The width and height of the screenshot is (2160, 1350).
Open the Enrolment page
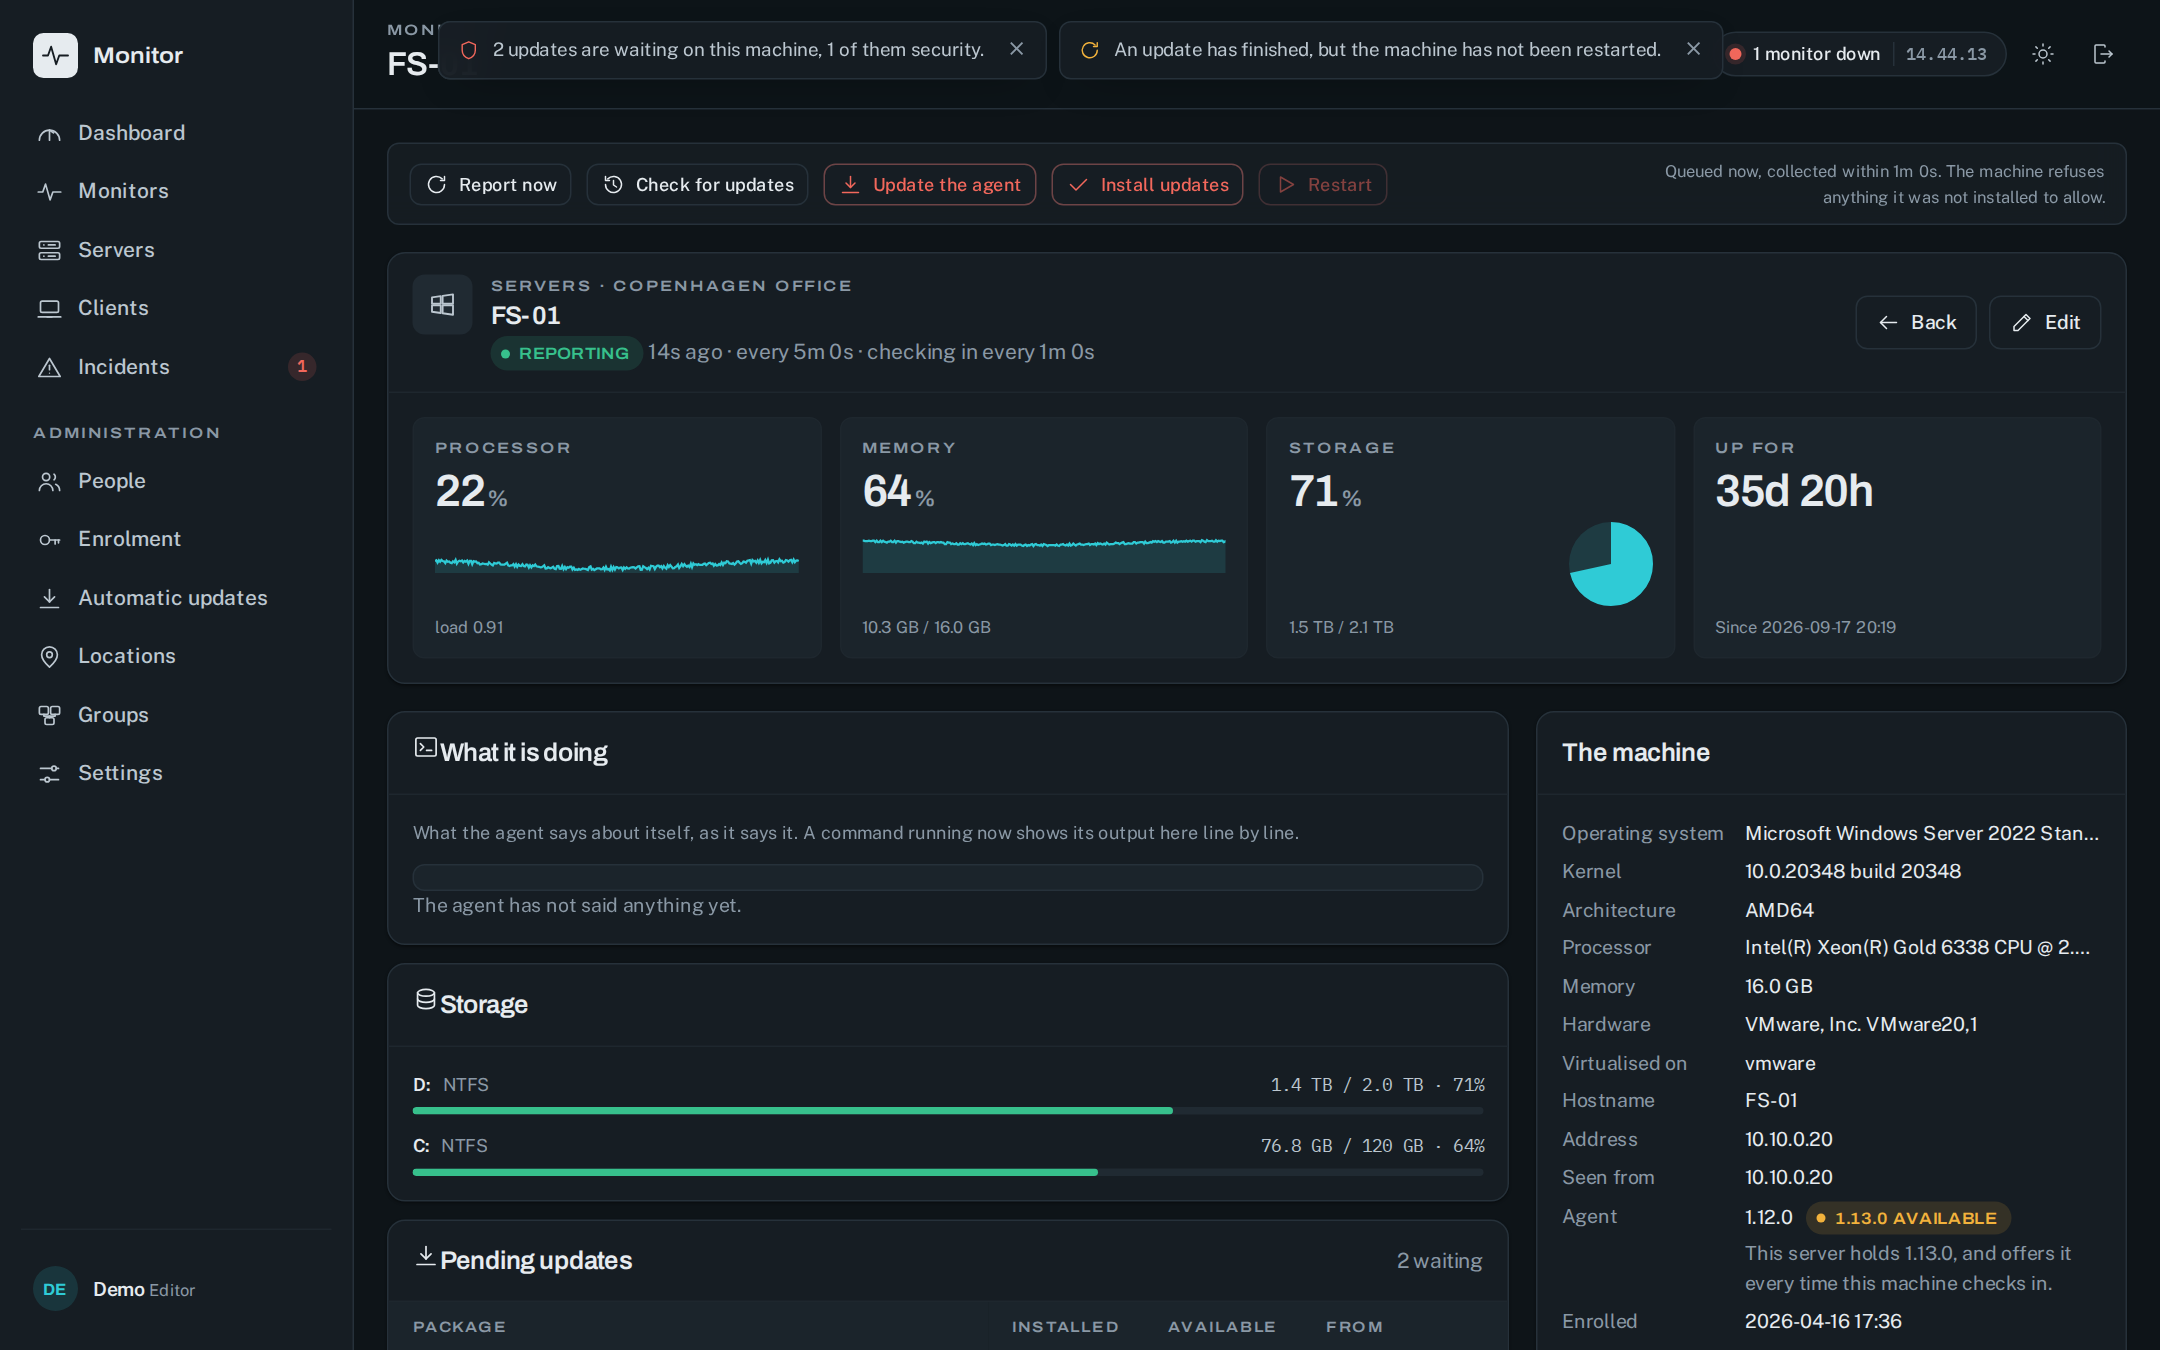(x=176, y=539)
